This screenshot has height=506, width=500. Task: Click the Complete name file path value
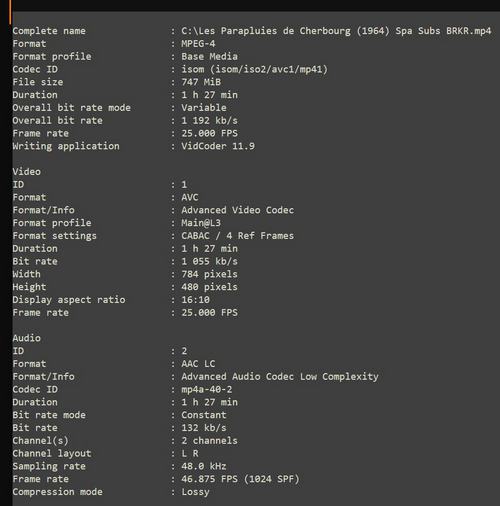pyautogui.click(x=336, y=31)
